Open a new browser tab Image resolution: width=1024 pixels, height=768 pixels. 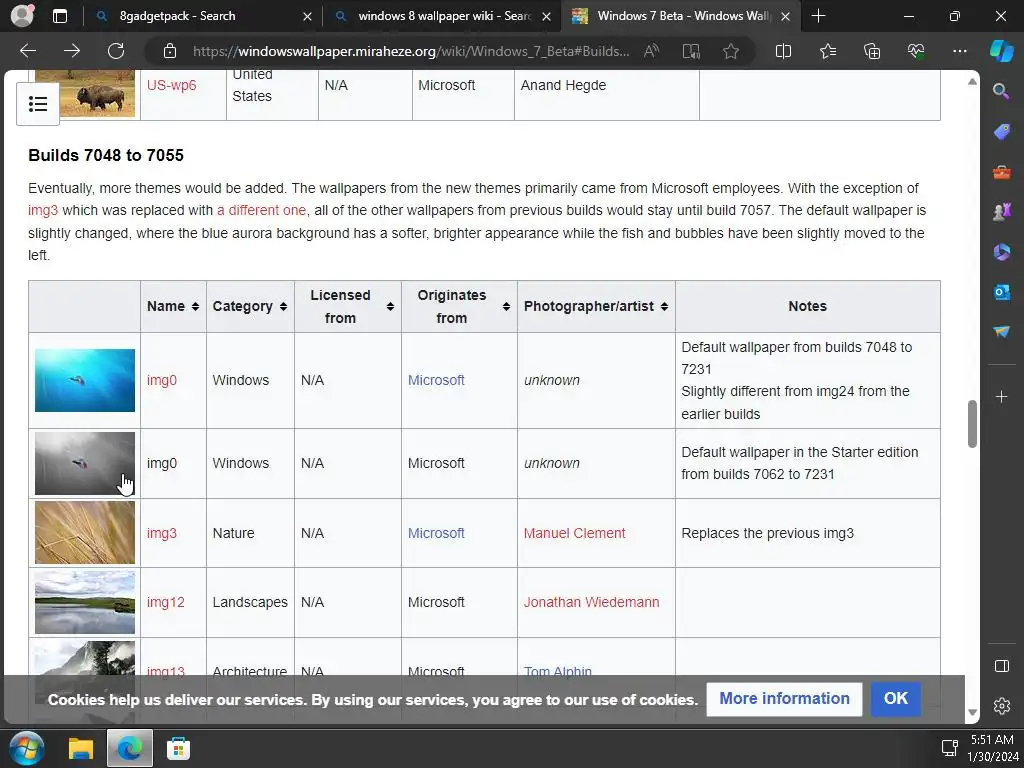[818, 16]
